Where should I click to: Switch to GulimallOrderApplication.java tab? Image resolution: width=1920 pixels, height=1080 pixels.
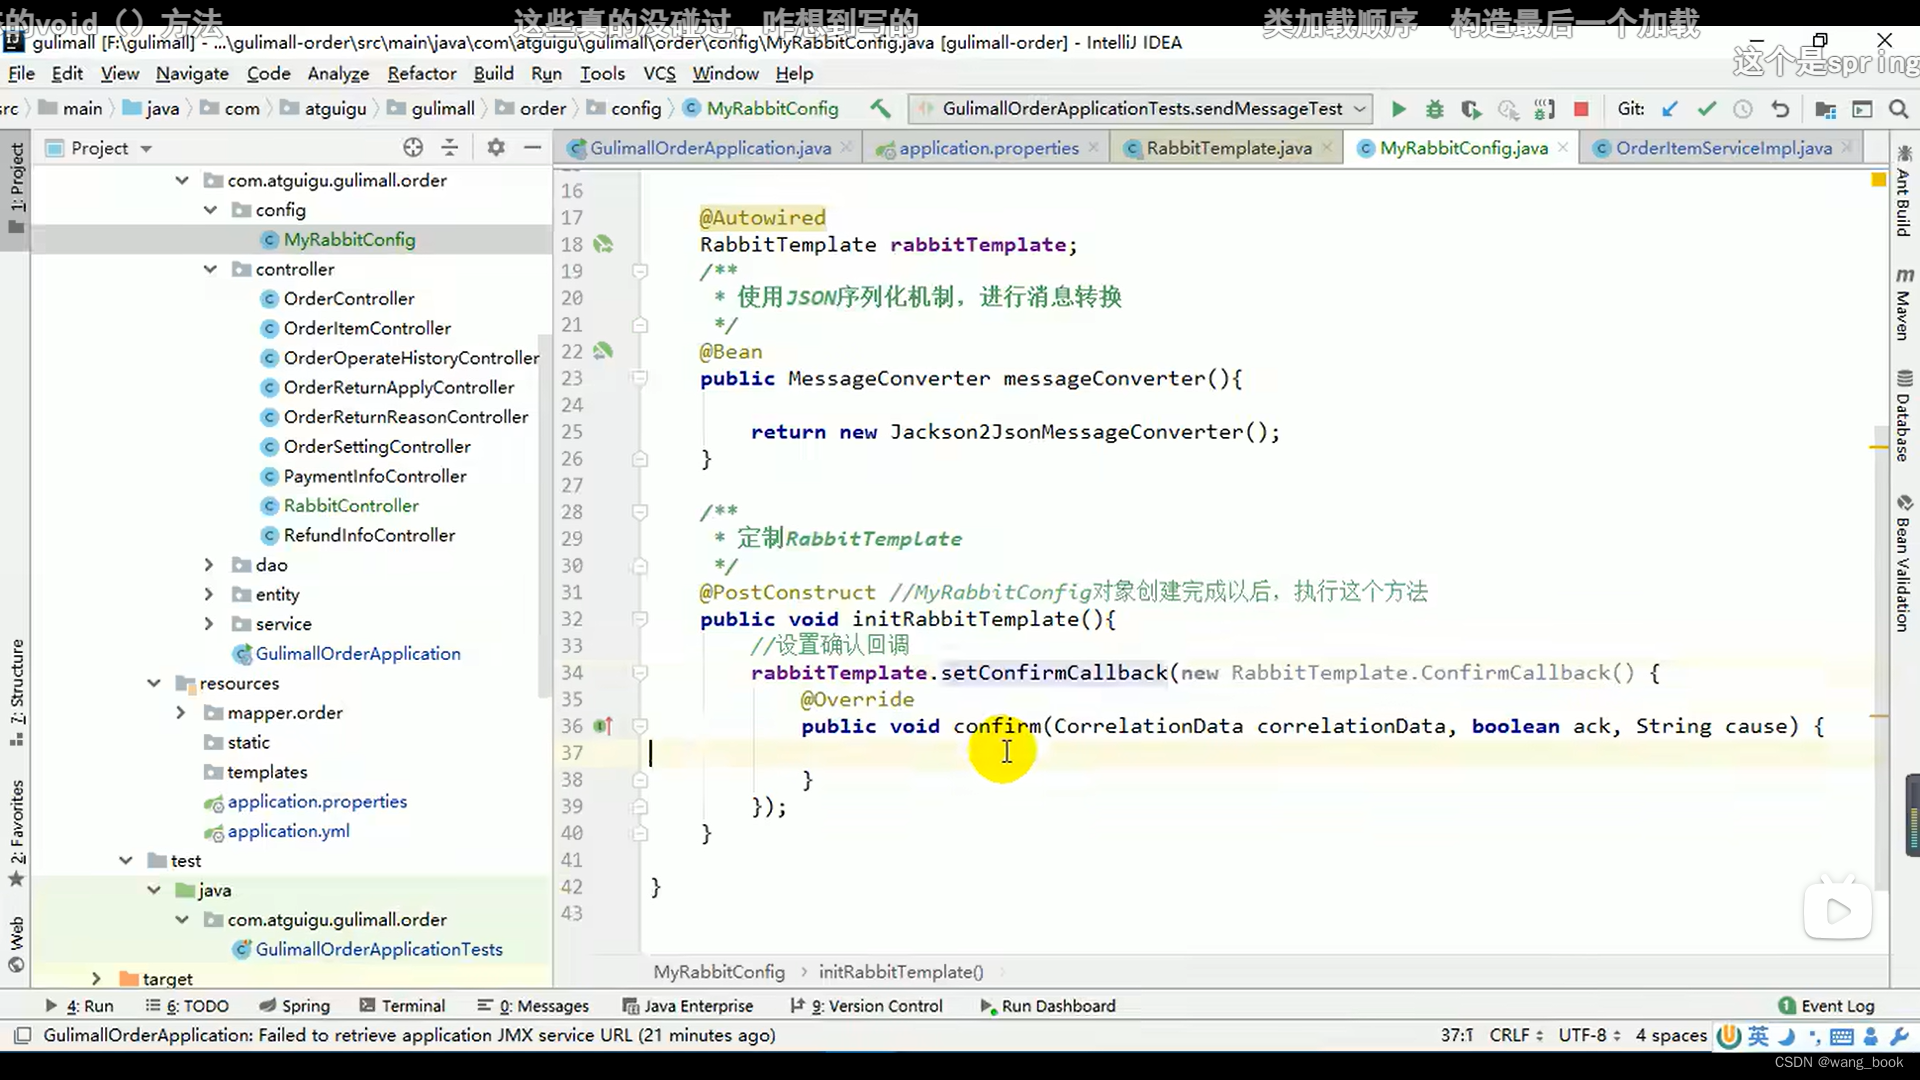pos(709,148)
